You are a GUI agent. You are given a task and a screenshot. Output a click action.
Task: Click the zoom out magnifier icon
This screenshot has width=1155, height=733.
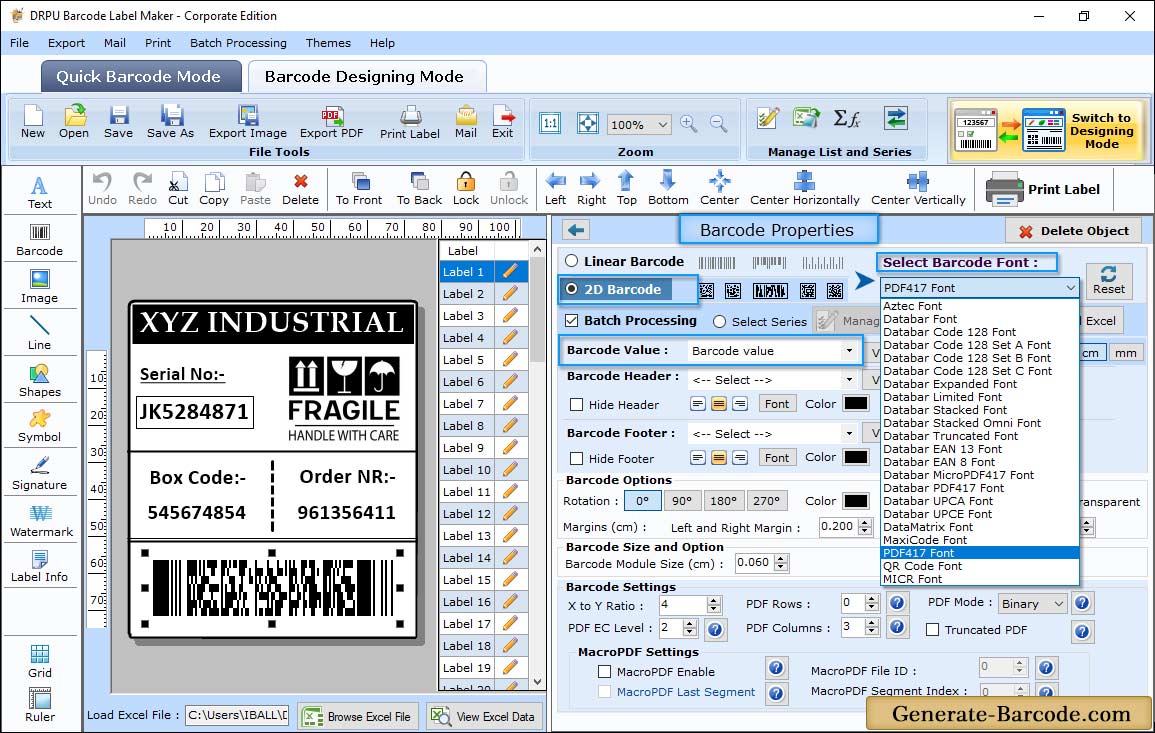pos(718,124)
